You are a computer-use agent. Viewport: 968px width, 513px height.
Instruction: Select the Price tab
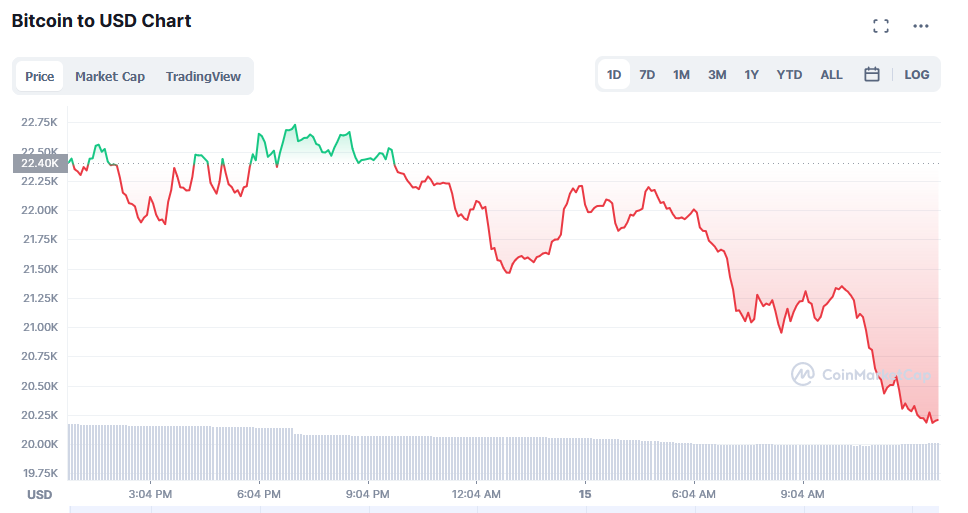pyautogui.click(x=40, y=76)
